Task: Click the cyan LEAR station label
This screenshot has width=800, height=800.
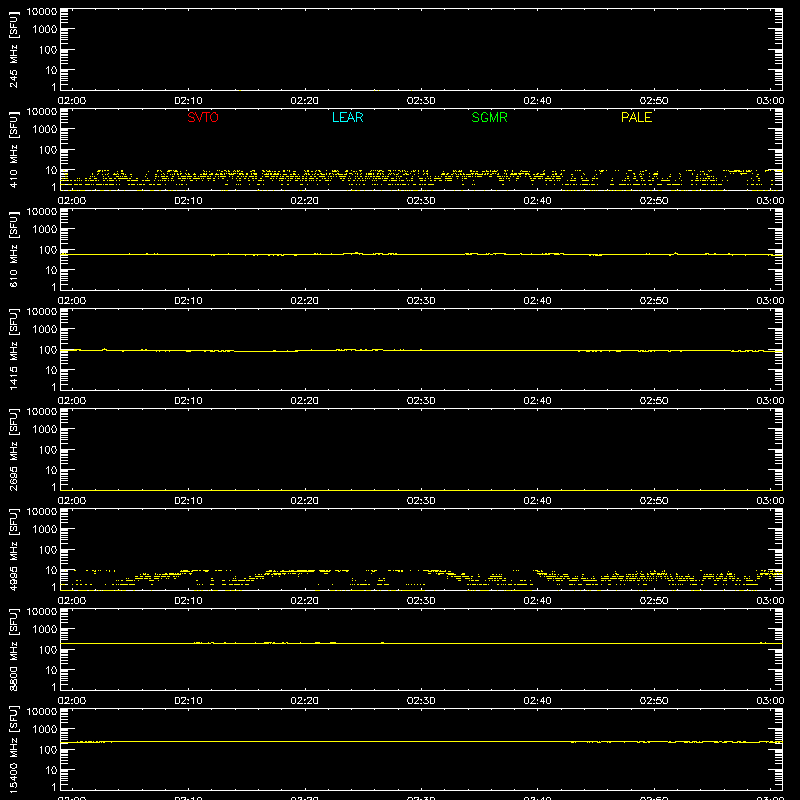Action: [x=347, y=117]
